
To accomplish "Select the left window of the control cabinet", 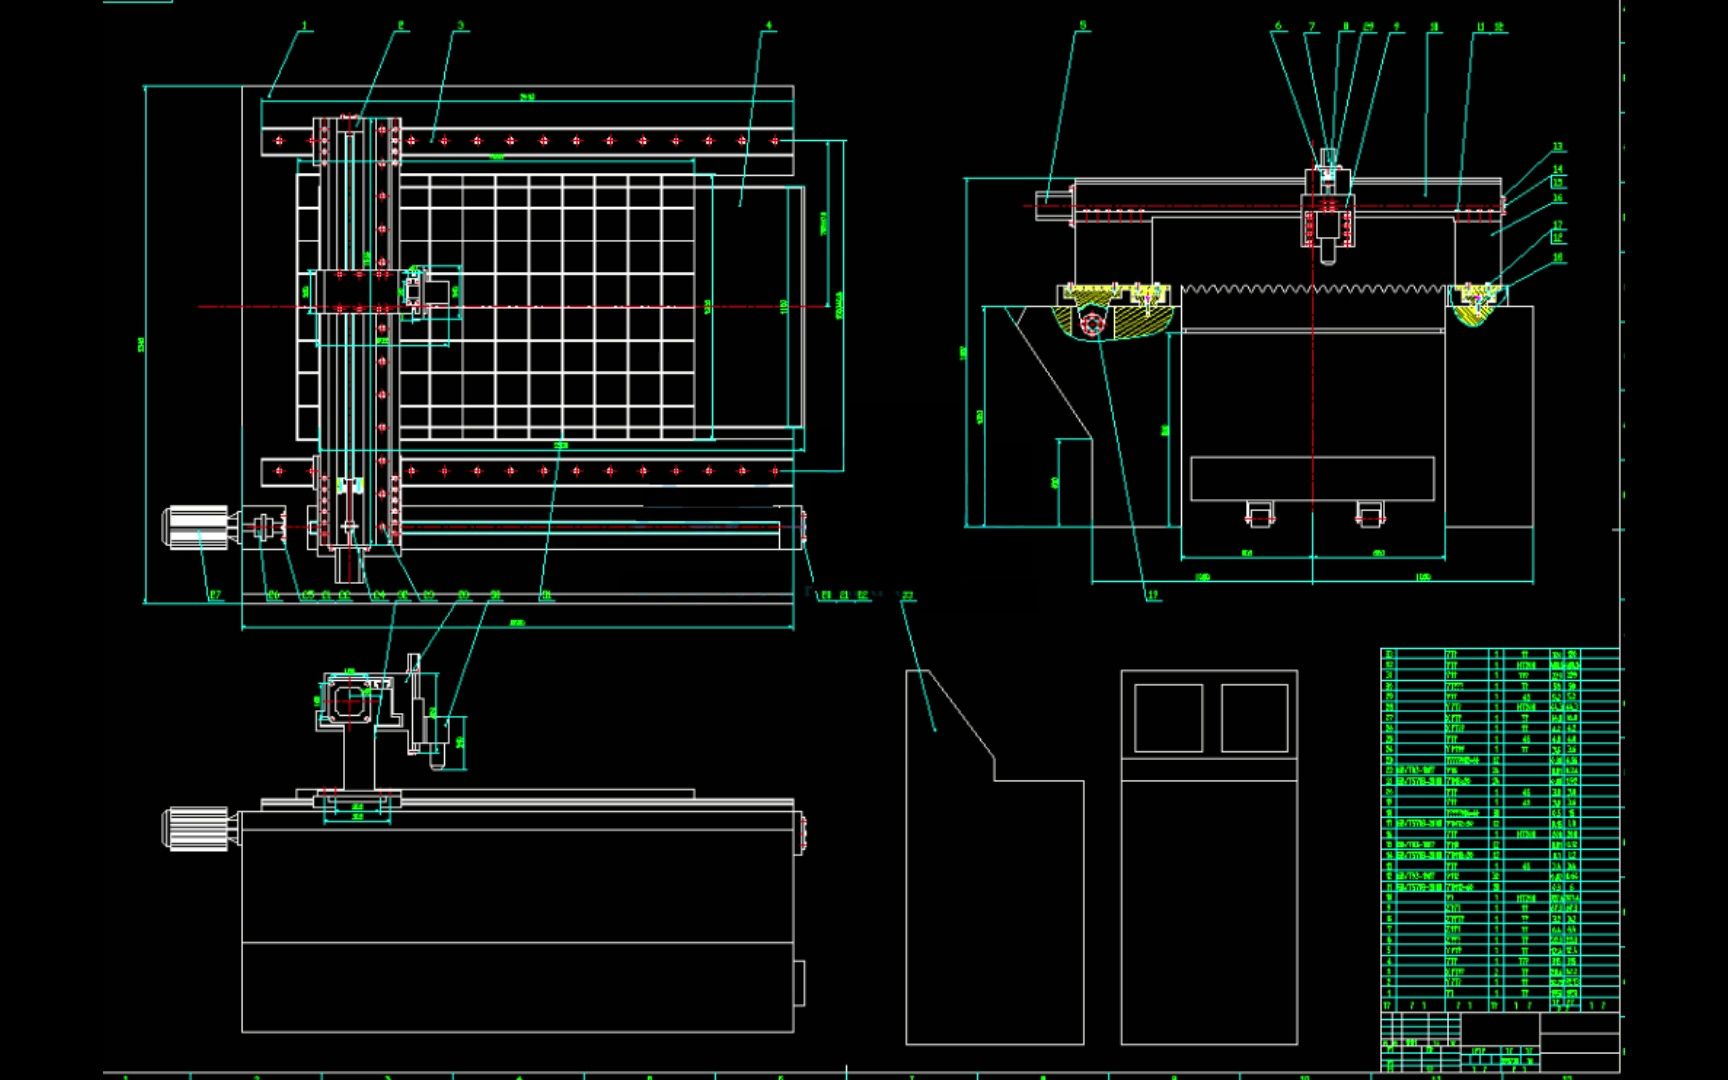I will [x=1168, y=718].
